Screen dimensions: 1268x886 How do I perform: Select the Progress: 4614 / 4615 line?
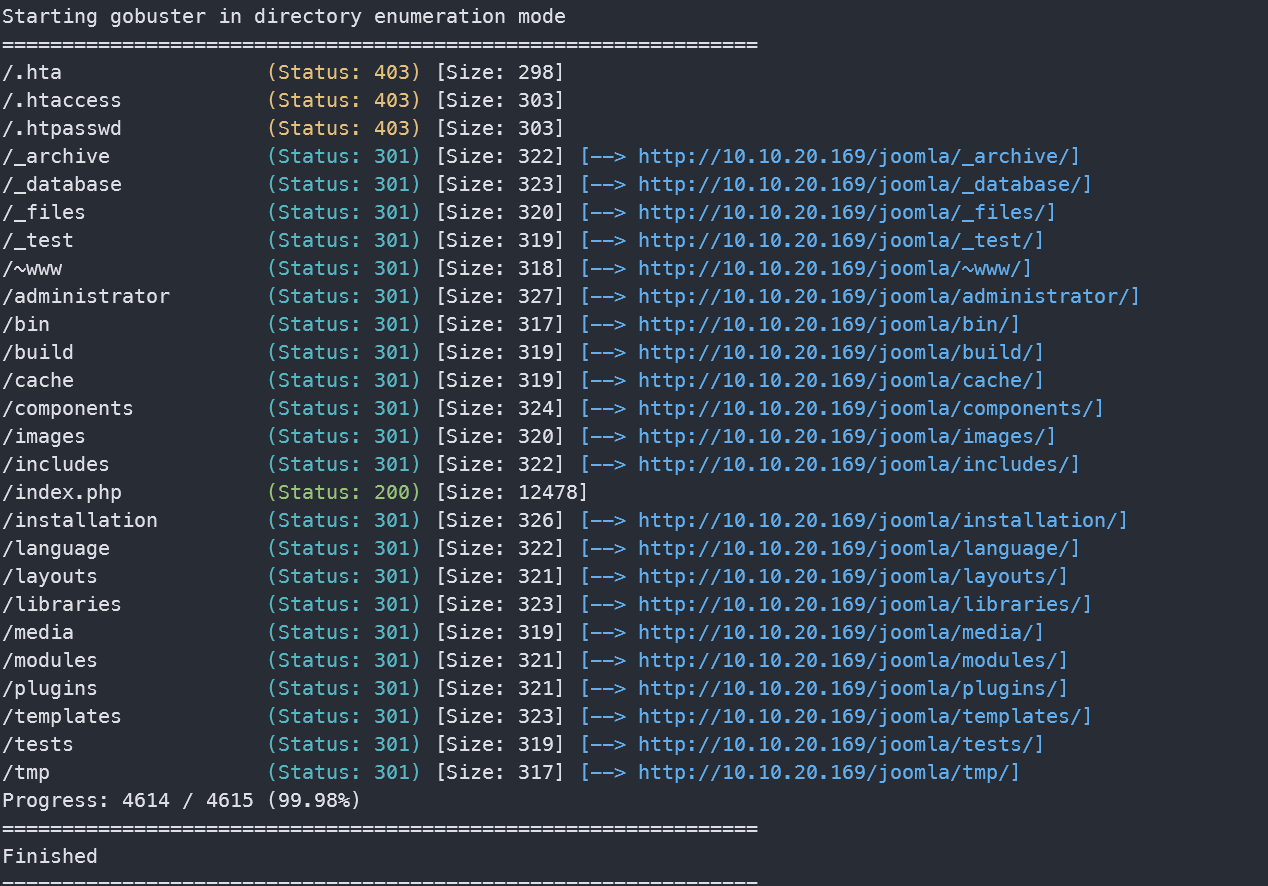[x=182, y=800]
